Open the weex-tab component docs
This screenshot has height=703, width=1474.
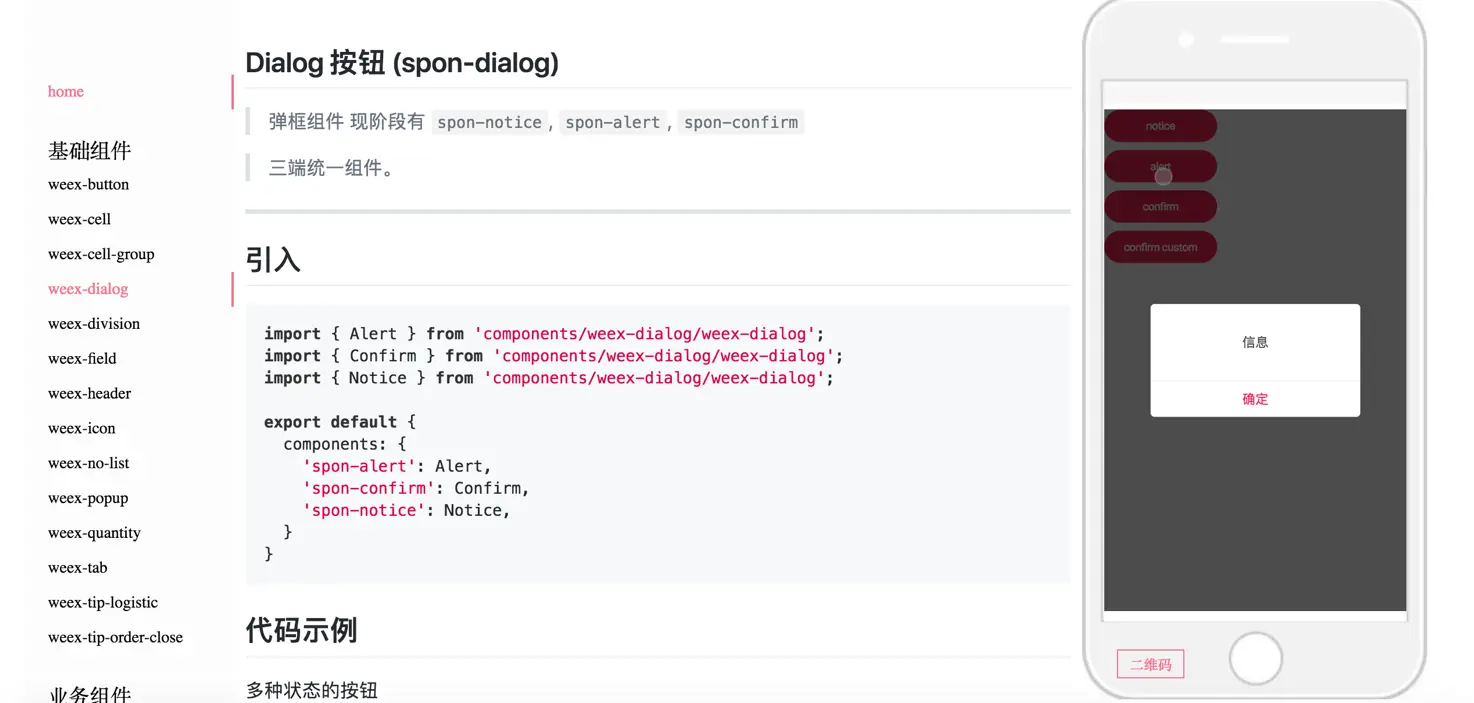[x=77, y=568]
